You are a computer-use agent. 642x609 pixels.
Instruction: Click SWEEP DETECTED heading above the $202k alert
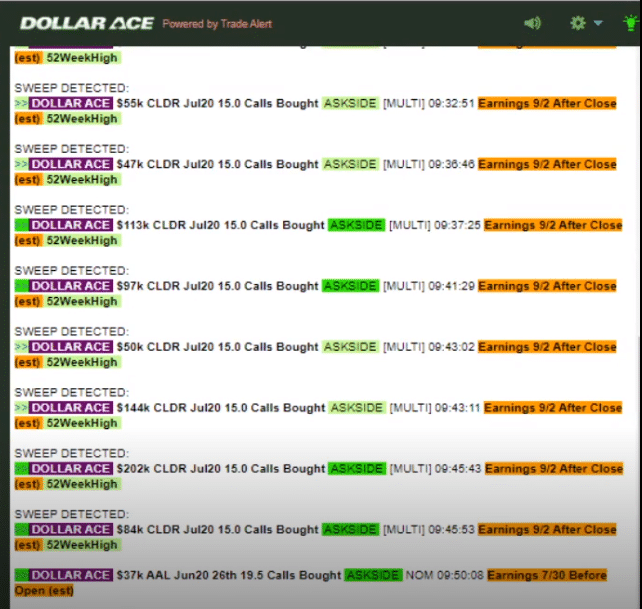click(x=72, y=453)
